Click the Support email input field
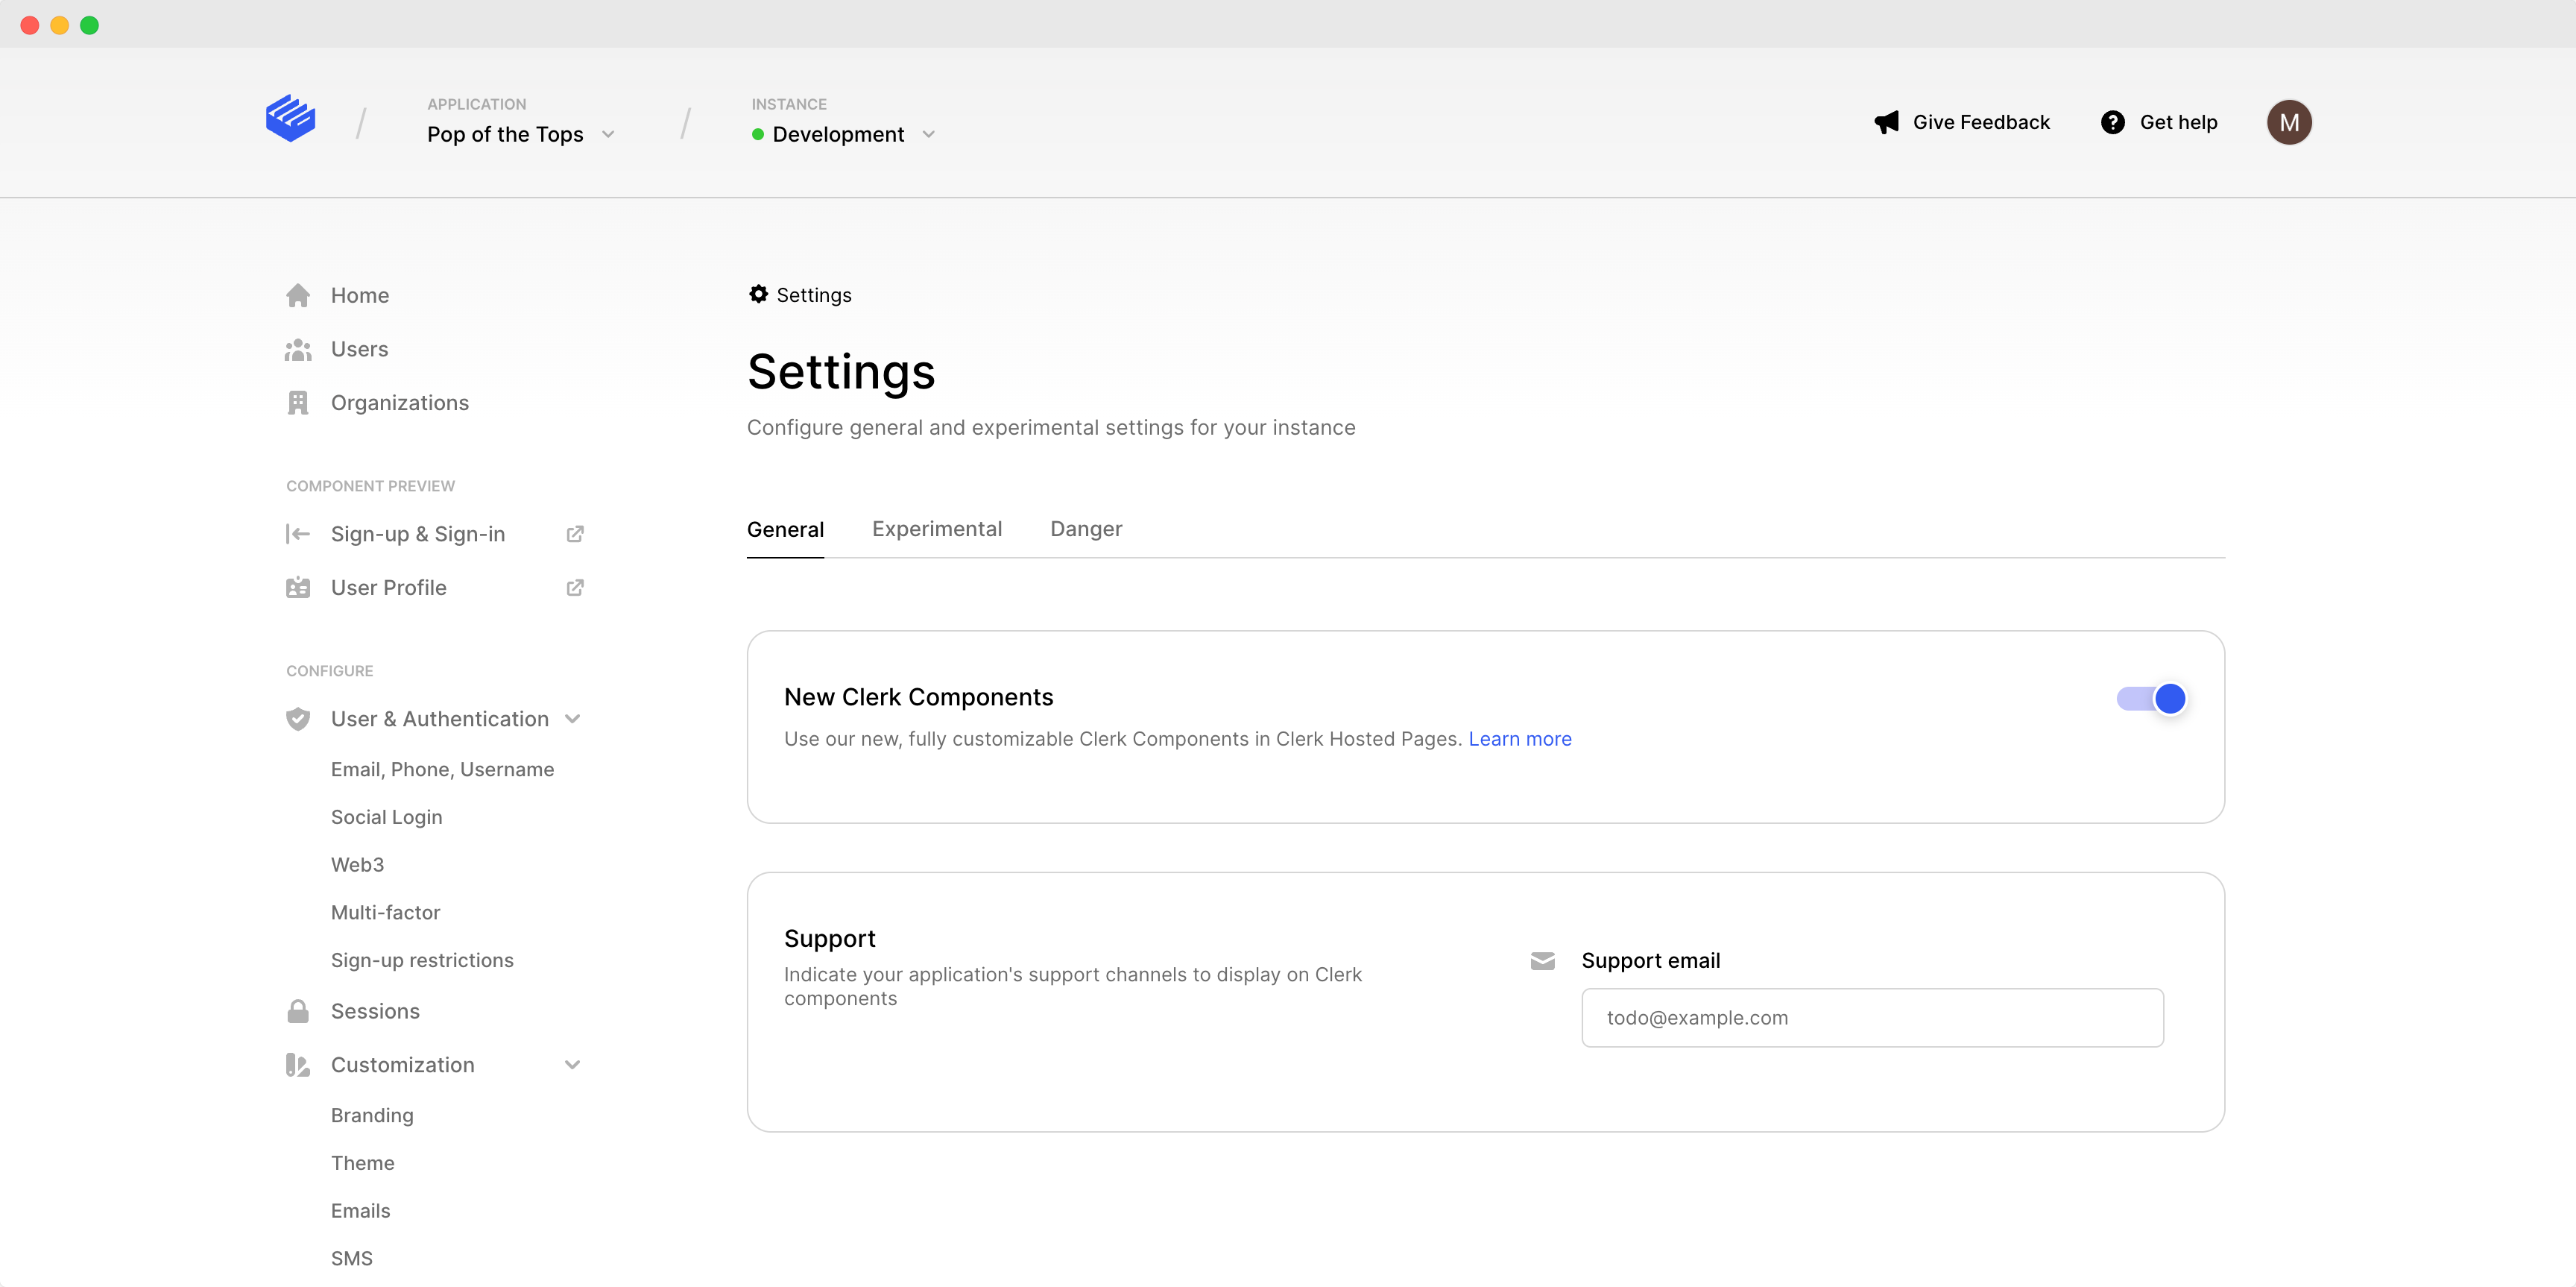 coord(1871,1016)
